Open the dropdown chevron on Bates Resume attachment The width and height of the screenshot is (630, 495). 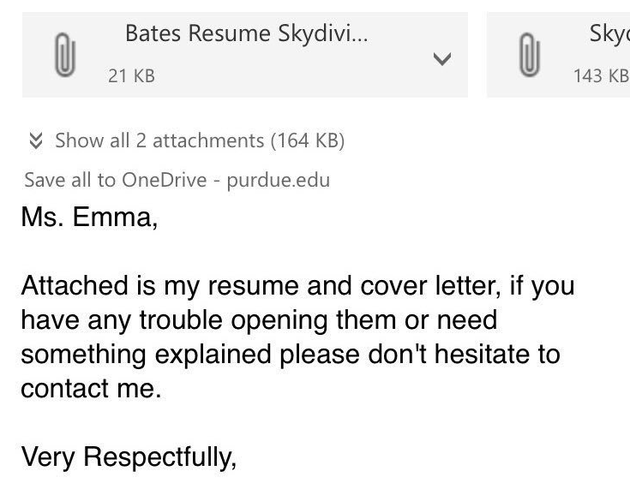(442, 59)
